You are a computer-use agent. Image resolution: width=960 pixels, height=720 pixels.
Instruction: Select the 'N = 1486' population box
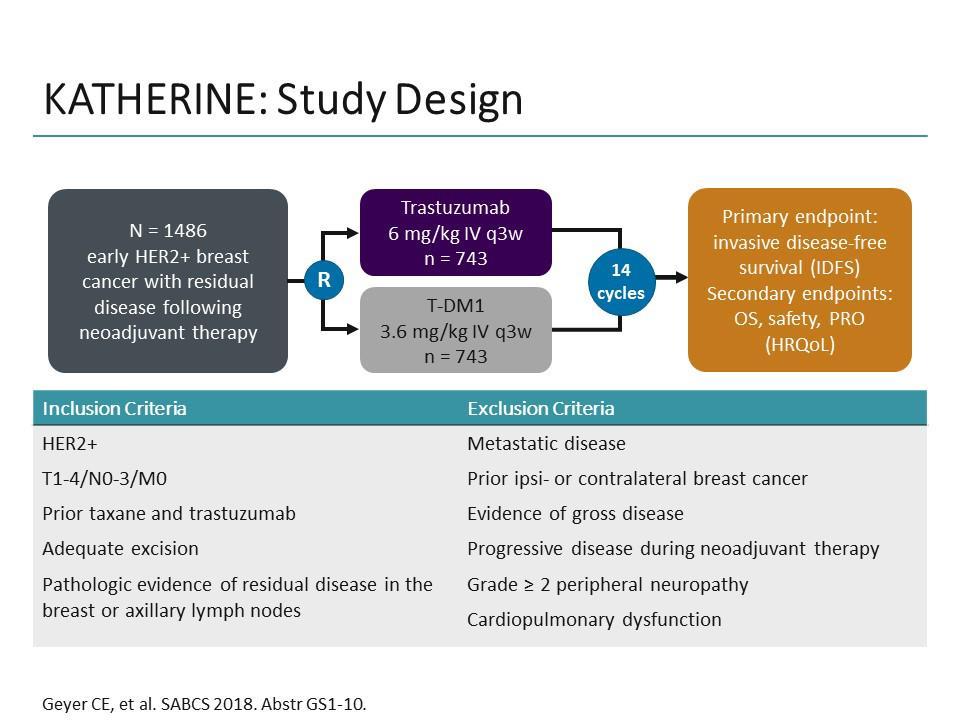(x=168, y=281)
